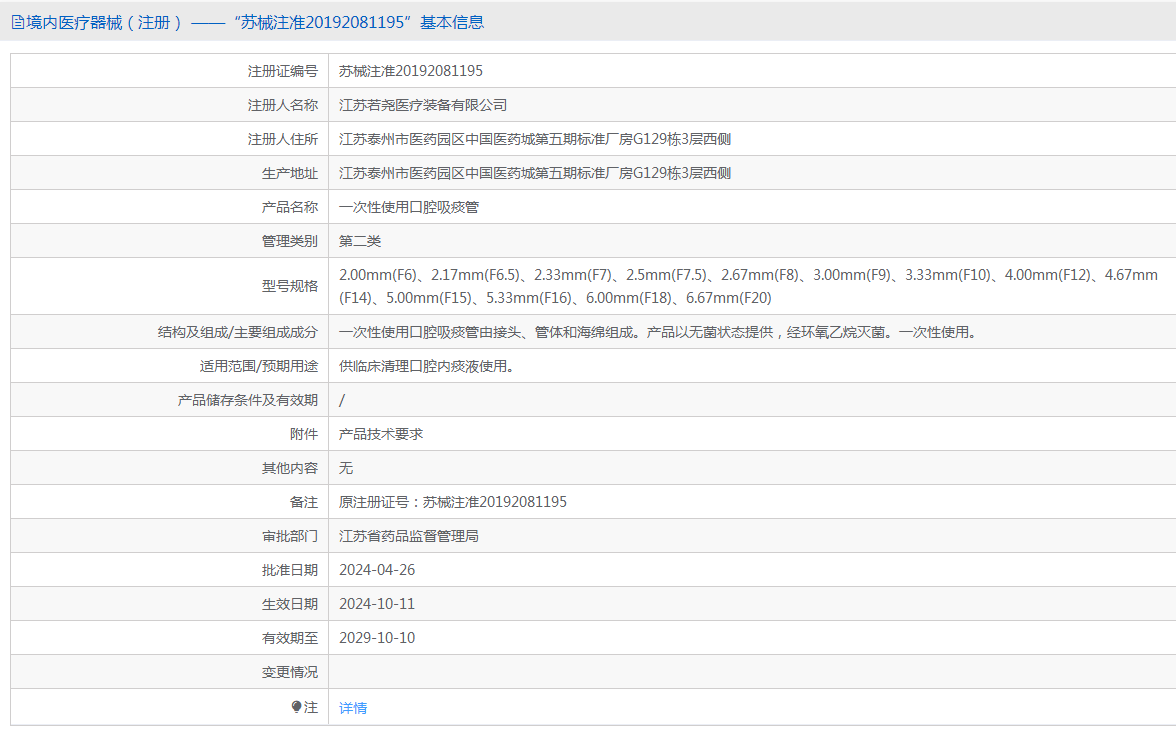Click the approval date 2024-04-26

tap(377, 570)
